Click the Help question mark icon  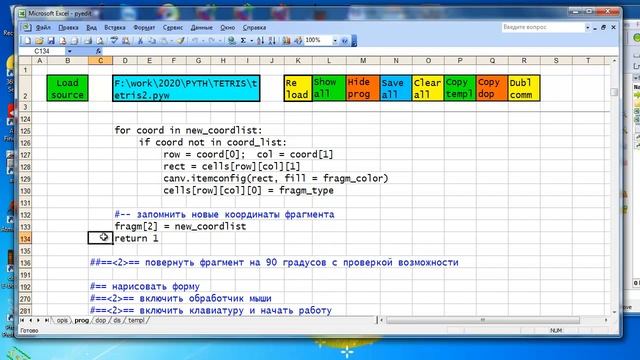click(344, 40)
